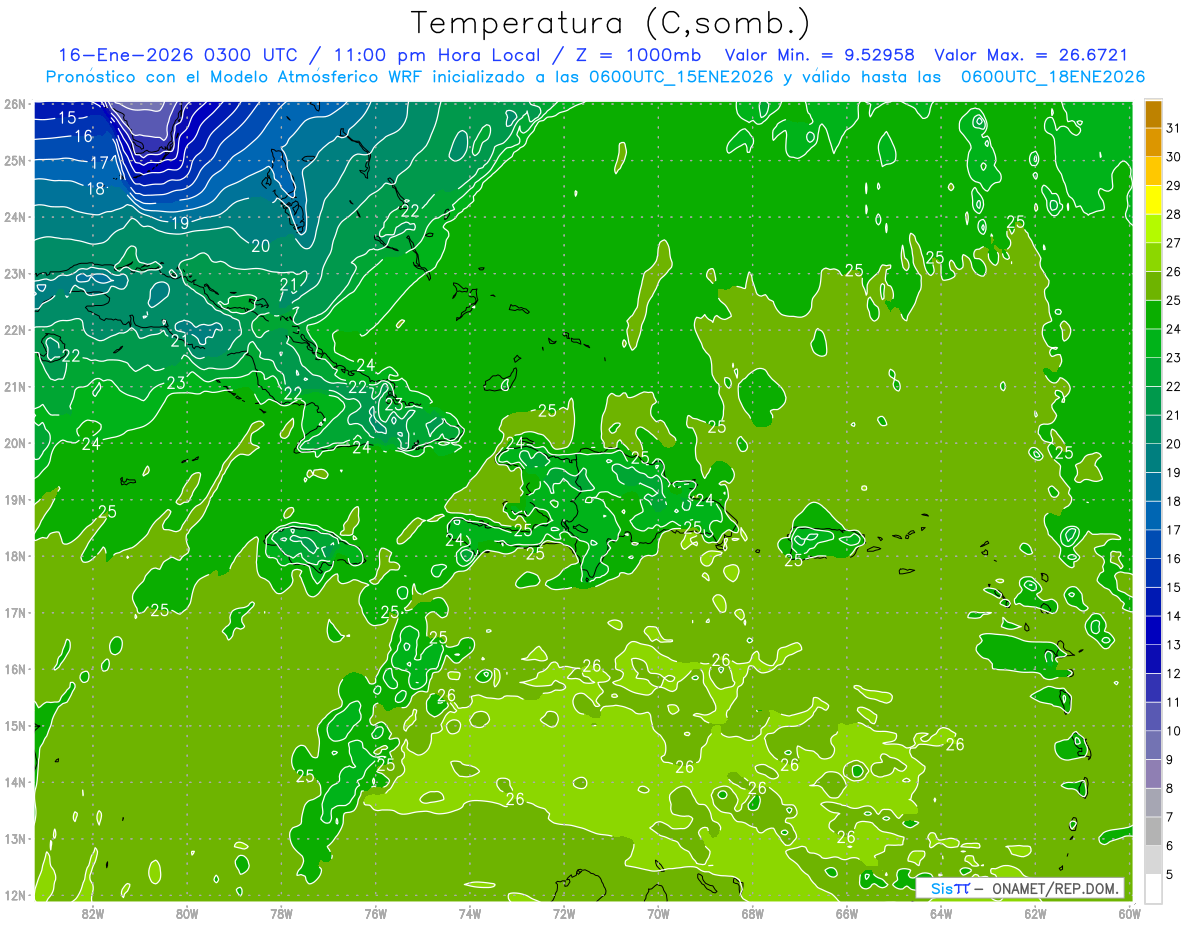Click the color scale label "11"
This screenshot has width=1200, height=927.
click(1173, 702)
